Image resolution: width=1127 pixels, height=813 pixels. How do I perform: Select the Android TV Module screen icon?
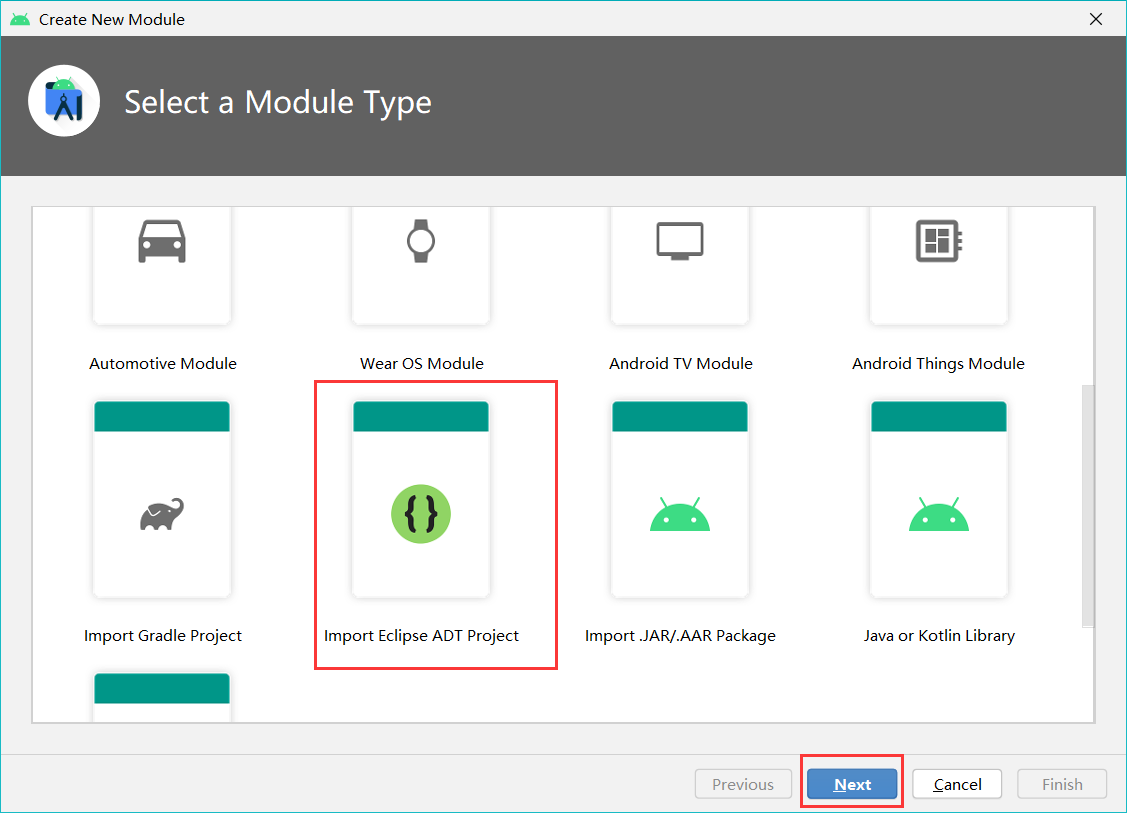(x=680, y=241)
